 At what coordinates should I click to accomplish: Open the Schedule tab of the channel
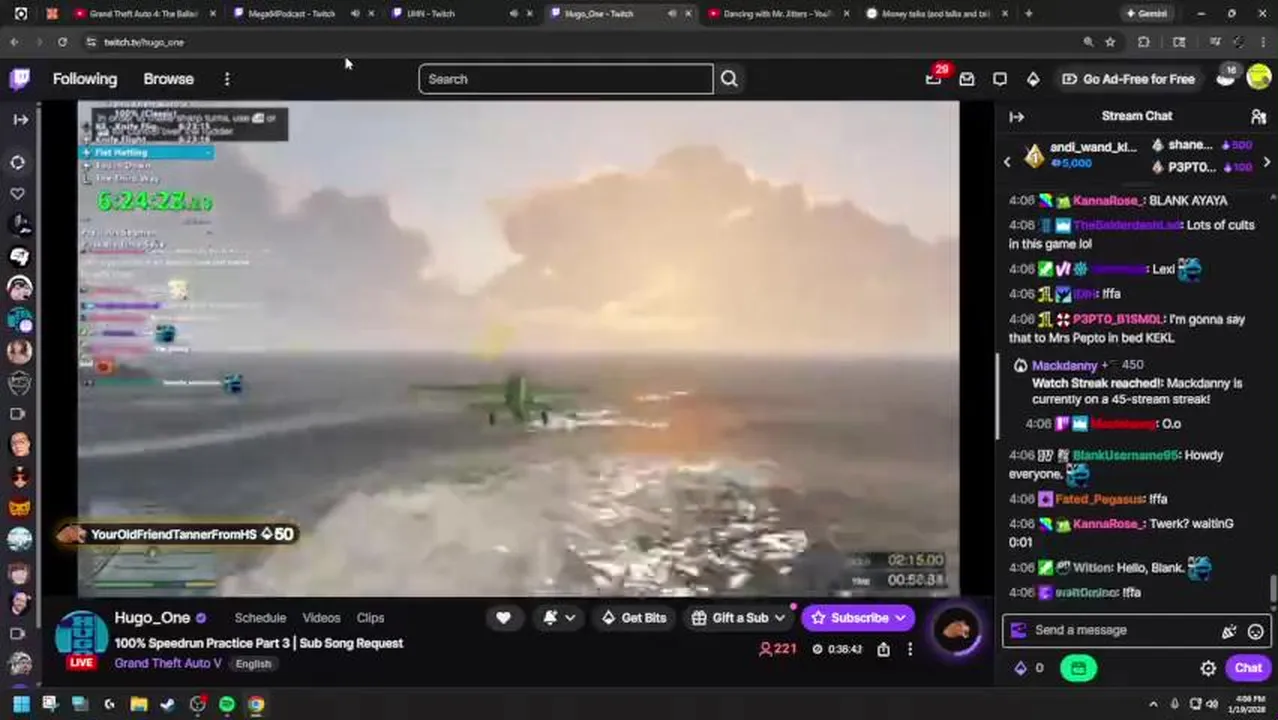click(x=260, y=618)
